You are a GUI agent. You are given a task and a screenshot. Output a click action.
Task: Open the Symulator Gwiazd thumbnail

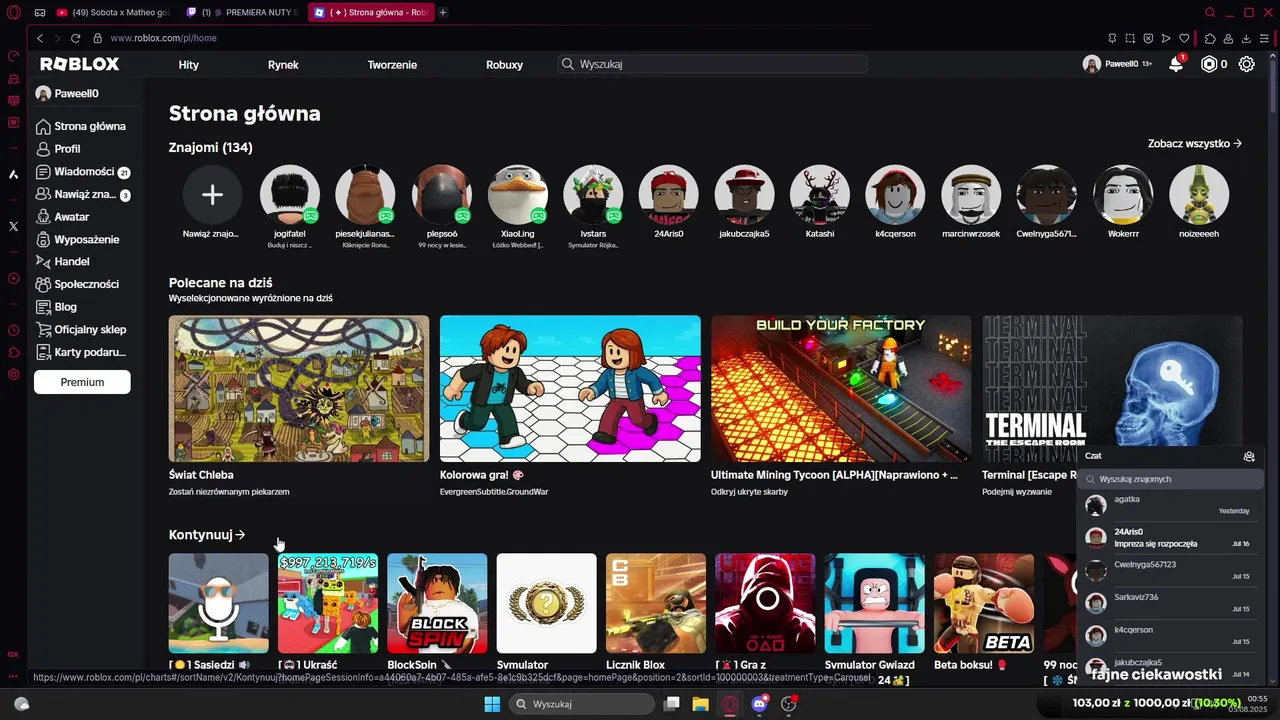[x=874, y=603]
